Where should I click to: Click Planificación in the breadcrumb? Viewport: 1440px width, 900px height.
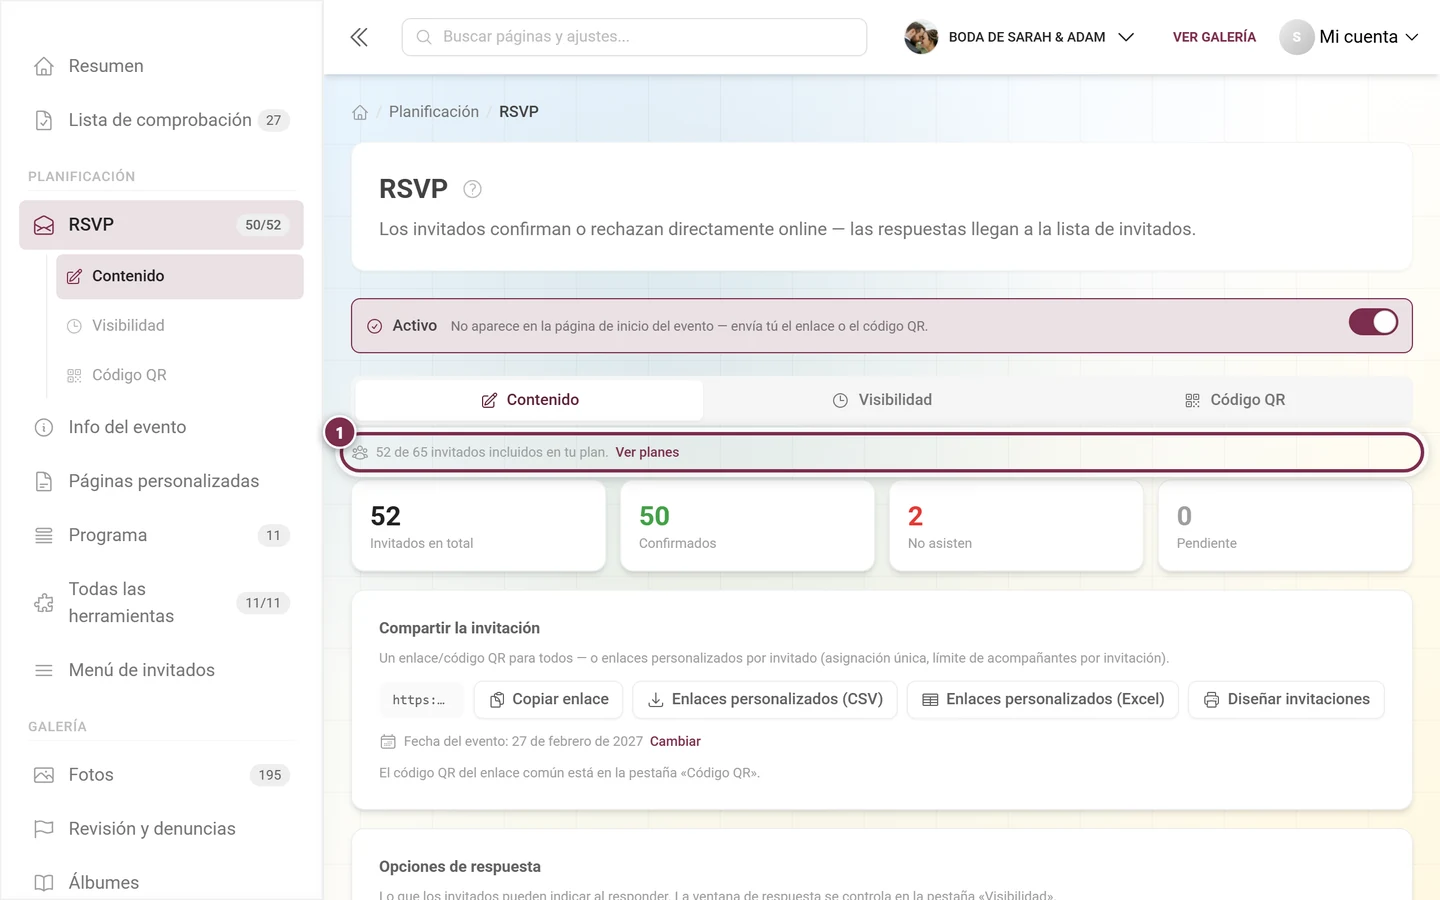[434, 112]
